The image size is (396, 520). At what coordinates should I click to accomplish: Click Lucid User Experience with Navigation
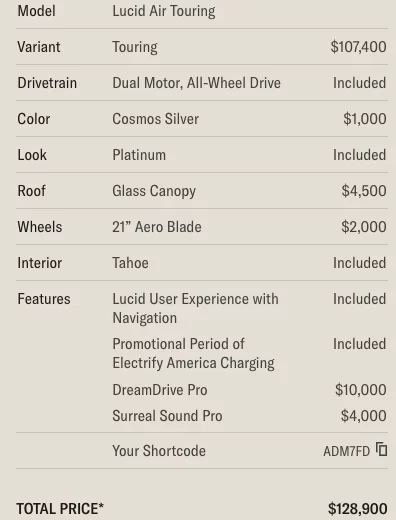[195, 308]
